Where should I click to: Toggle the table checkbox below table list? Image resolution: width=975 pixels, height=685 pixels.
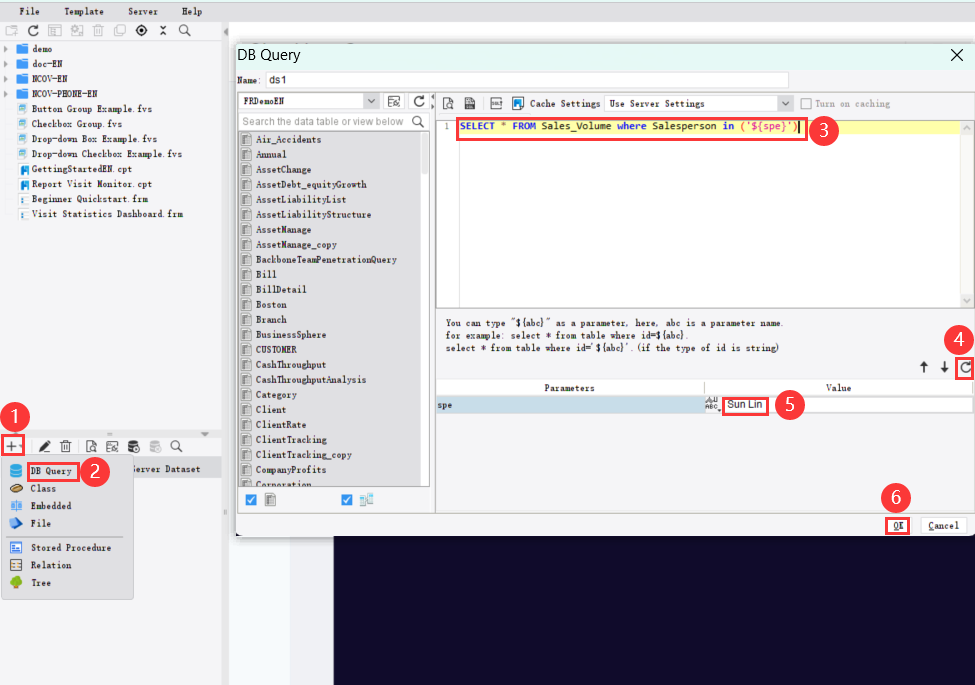(251, 500)
